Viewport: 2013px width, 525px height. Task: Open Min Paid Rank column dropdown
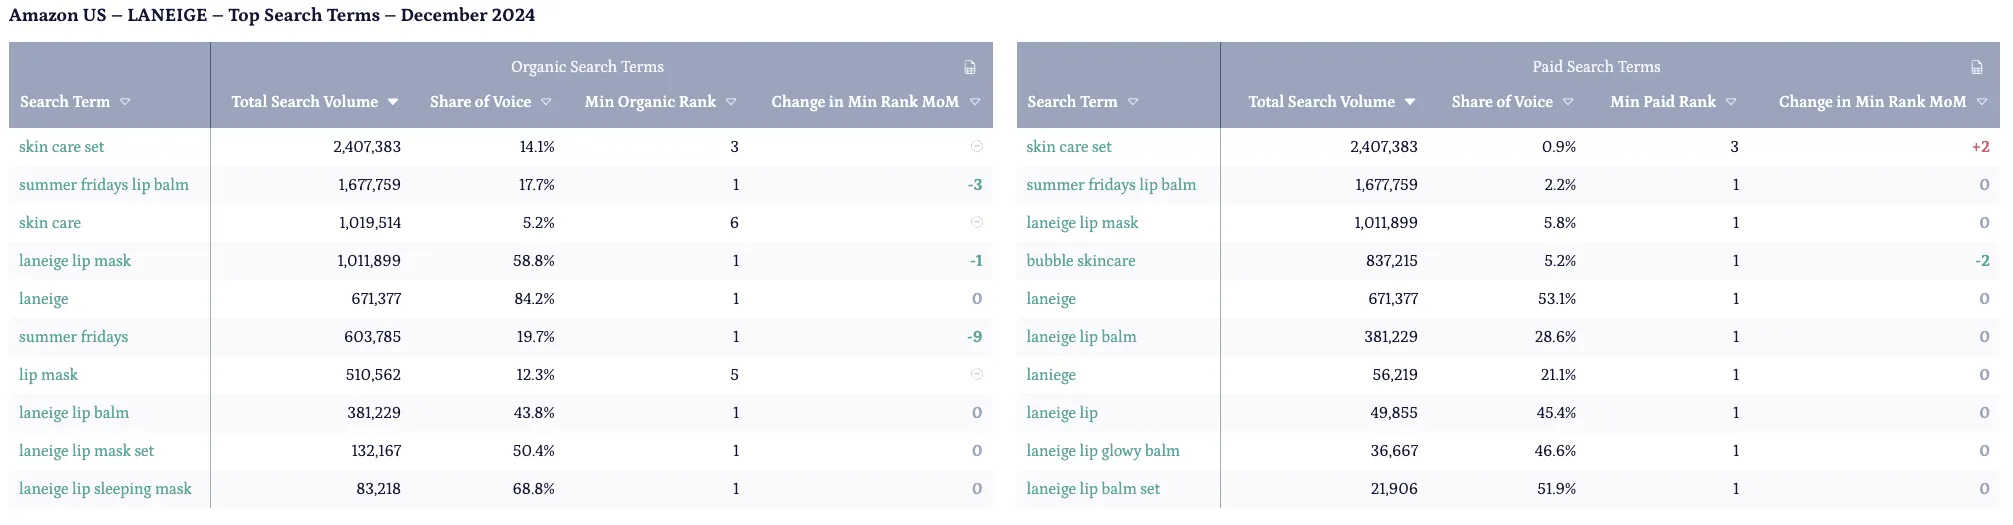1731,102
